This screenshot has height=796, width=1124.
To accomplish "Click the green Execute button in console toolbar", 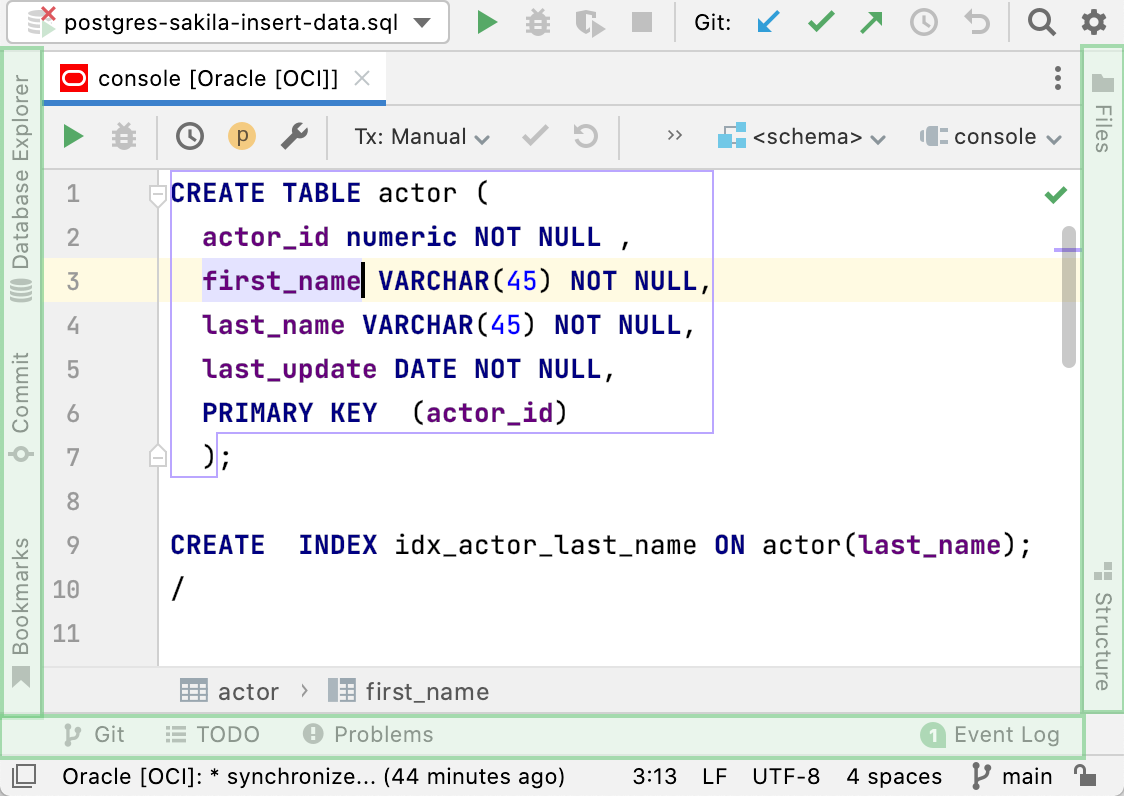I will click(x=73, y=137).
